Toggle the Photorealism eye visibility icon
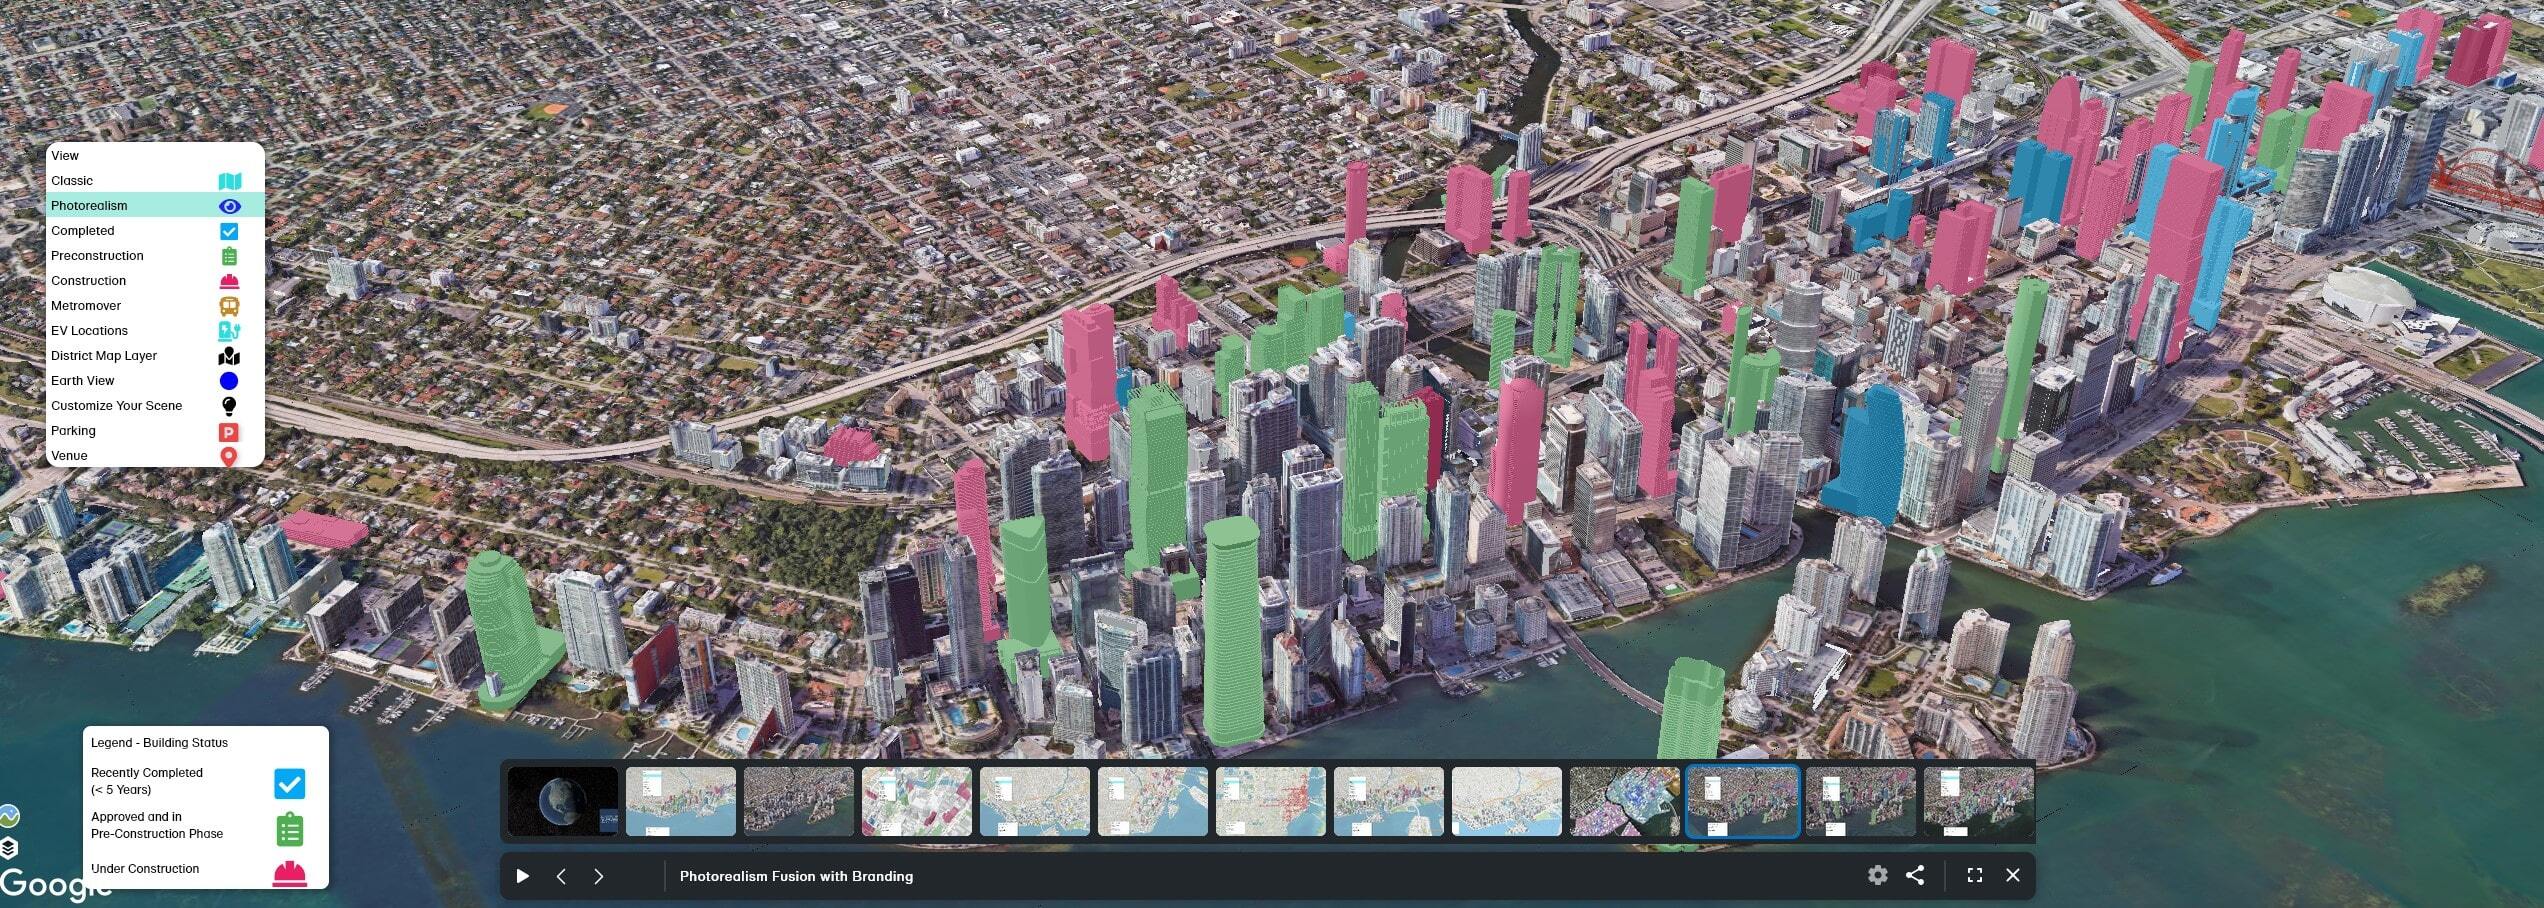The height and width of the screenshot is (908, 2544). 229,206
